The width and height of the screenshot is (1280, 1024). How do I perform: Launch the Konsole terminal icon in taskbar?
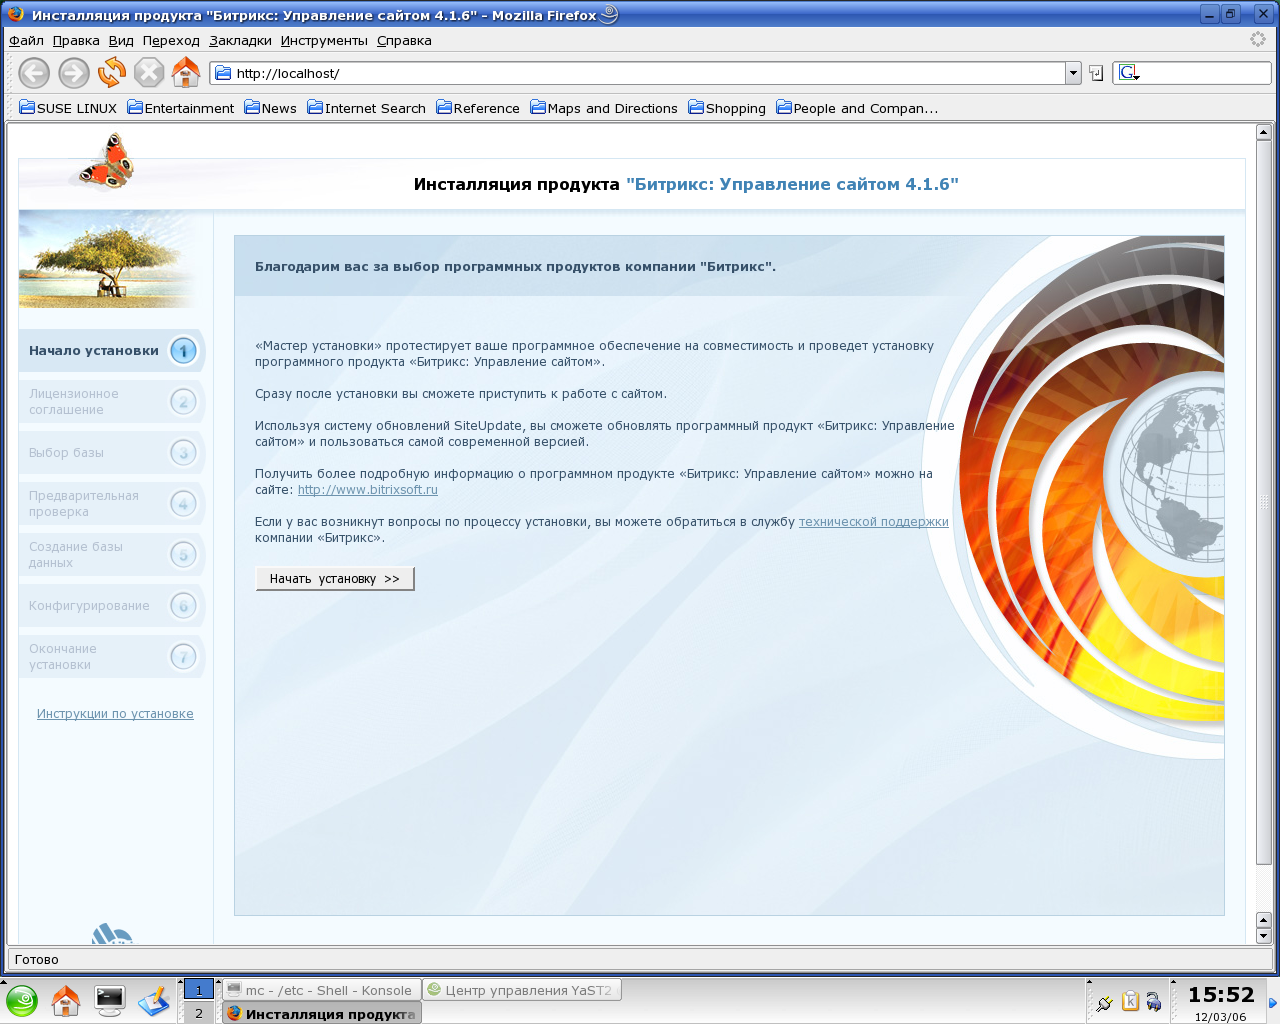[109, 1000]
